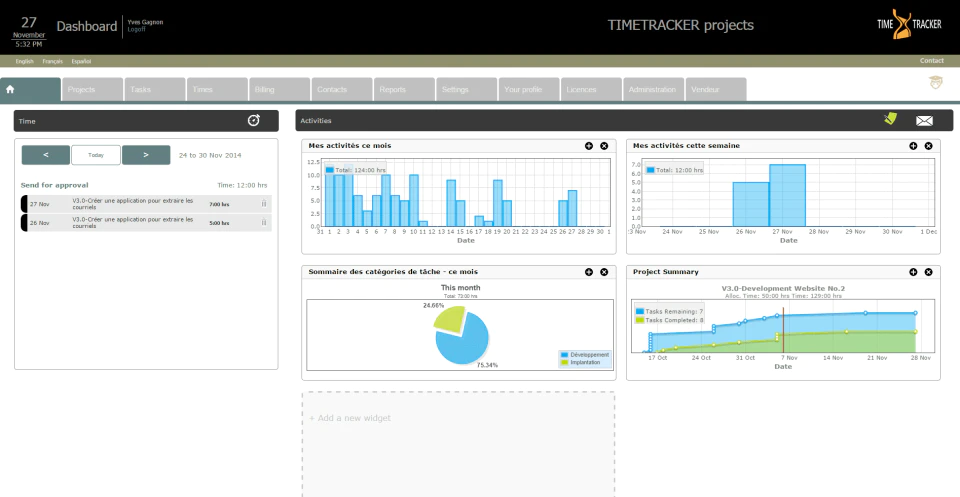960x497 pixels.
Task: Open the Tasks tab
Action: coord(155,89)
